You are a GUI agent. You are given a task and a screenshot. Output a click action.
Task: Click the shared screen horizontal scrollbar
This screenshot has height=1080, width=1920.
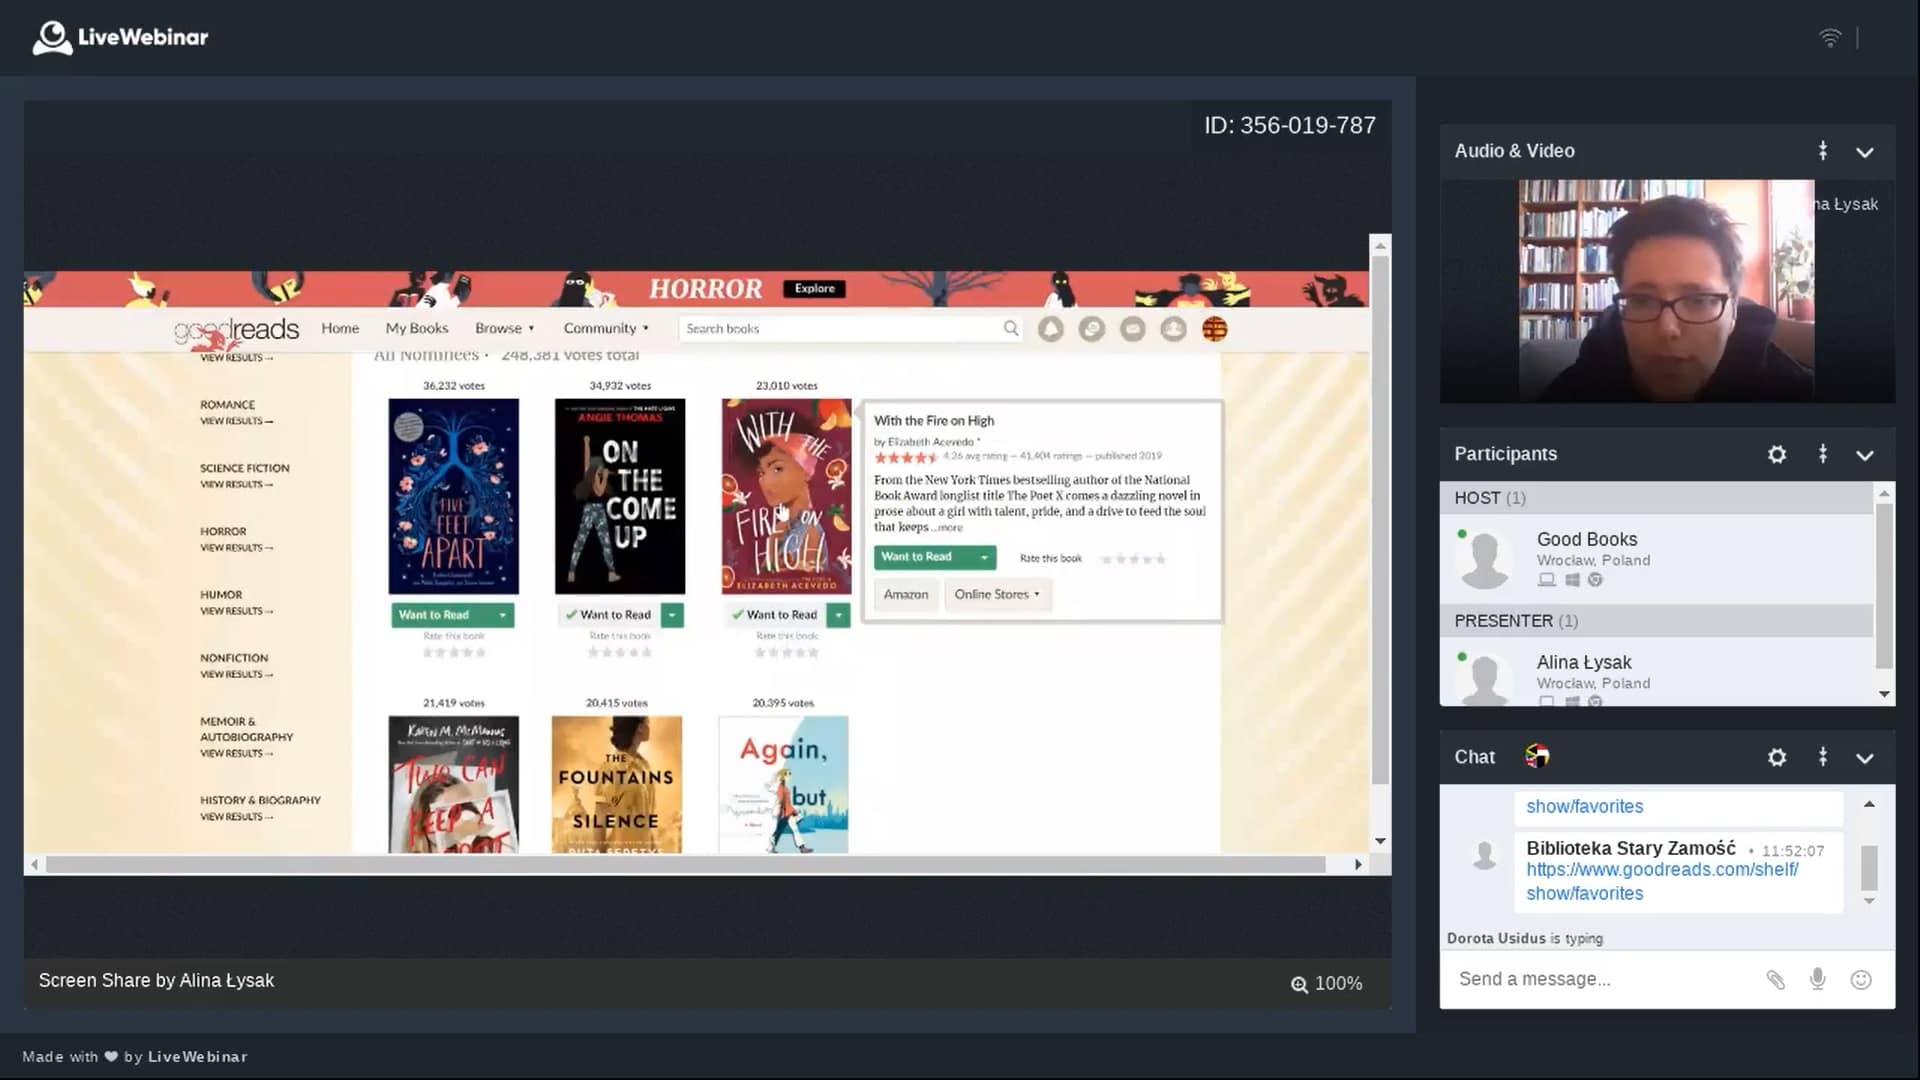[x=685, y=864]
